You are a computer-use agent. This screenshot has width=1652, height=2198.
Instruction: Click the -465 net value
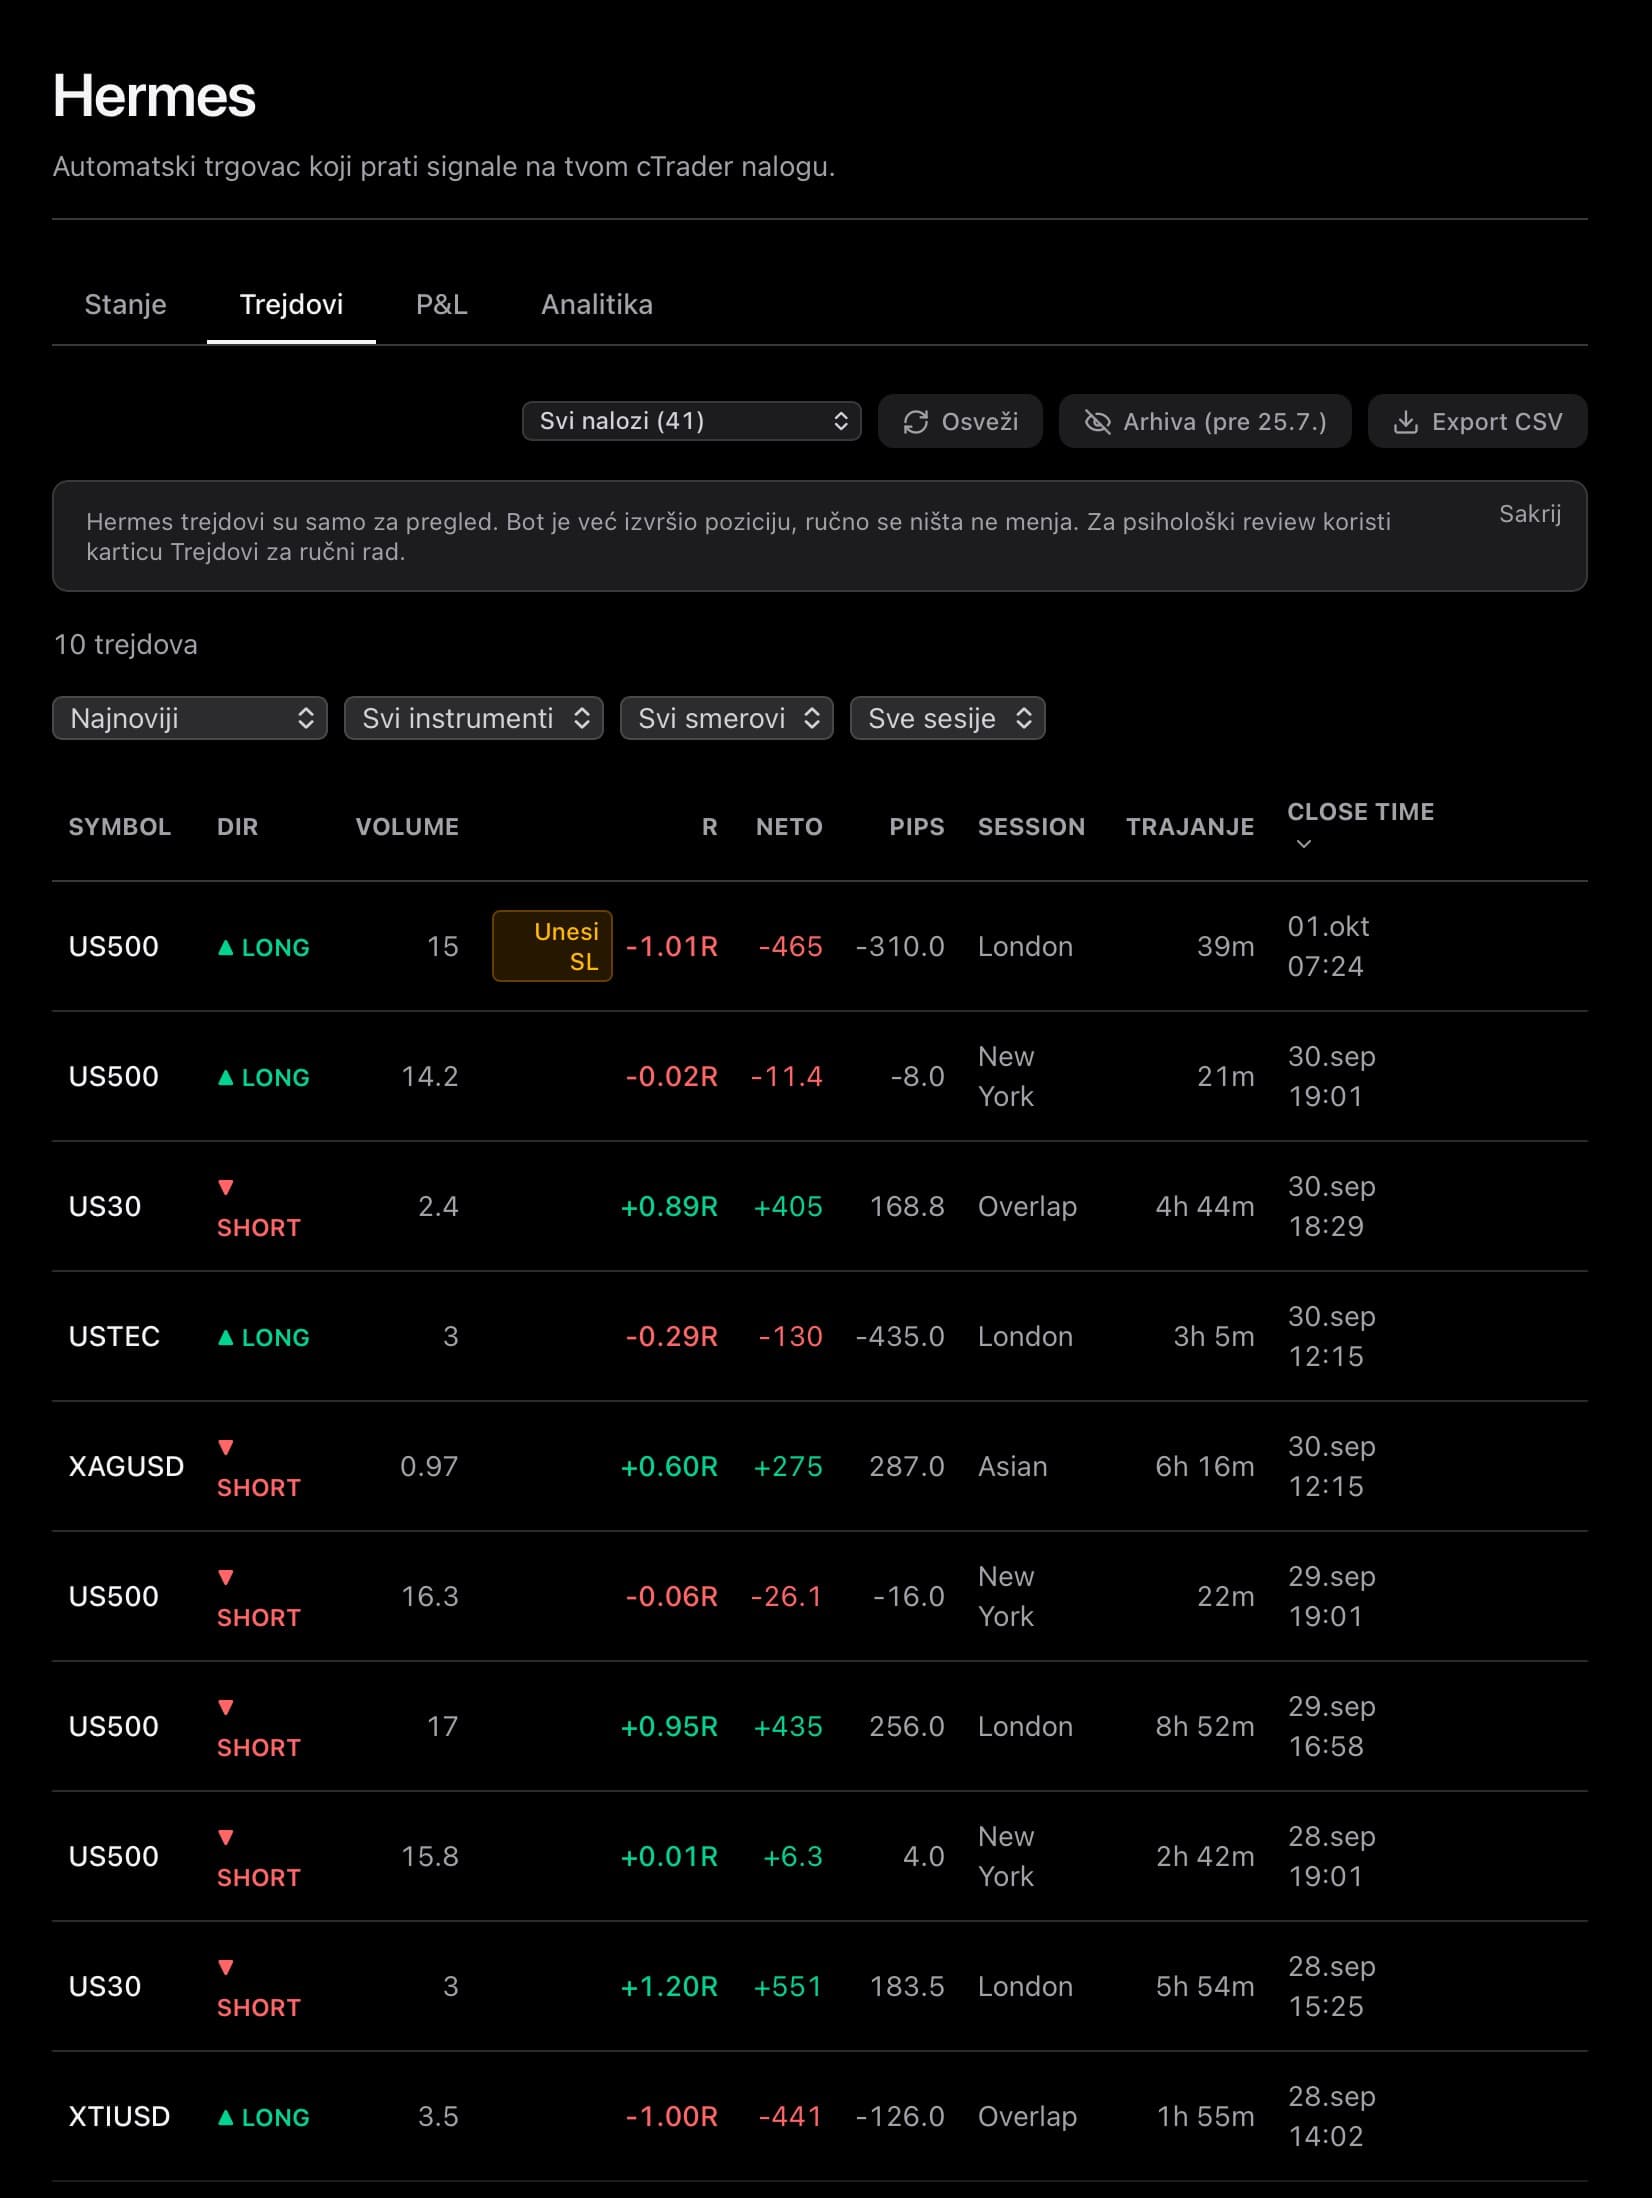(x=790, y=946)
